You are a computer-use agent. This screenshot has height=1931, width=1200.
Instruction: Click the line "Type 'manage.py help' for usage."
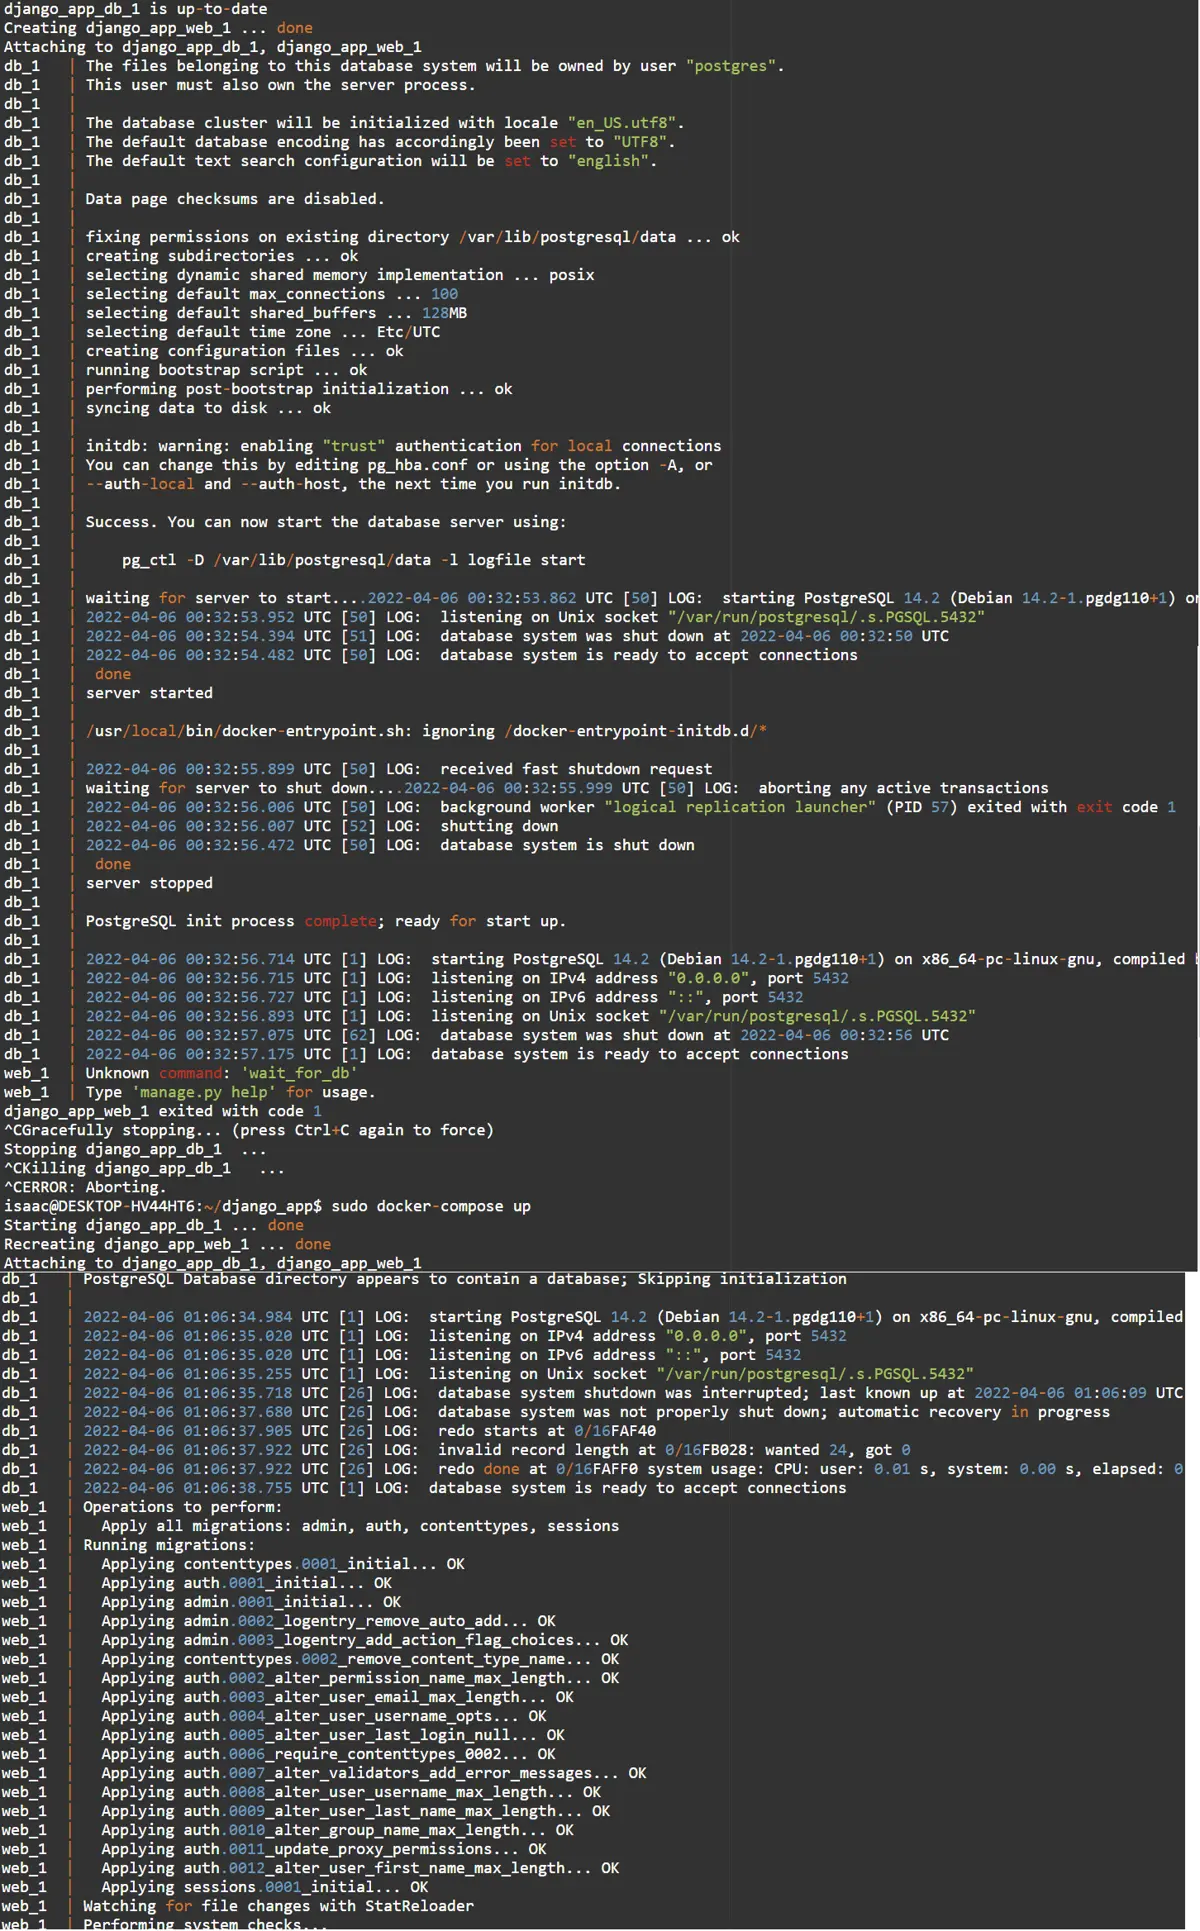230,1092
